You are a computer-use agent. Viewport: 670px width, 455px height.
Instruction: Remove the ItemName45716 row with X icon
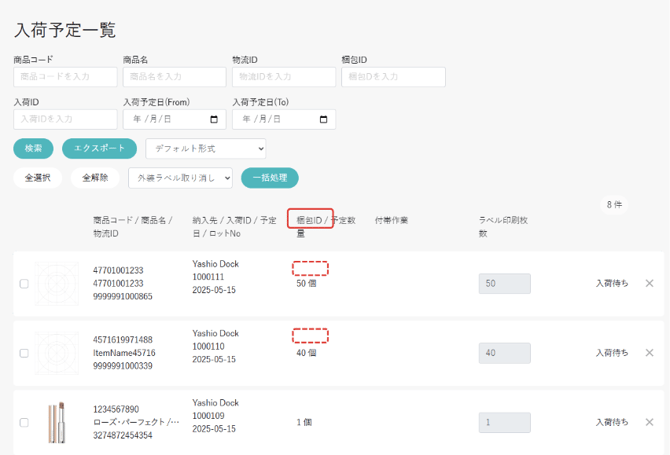coord(649,353)
